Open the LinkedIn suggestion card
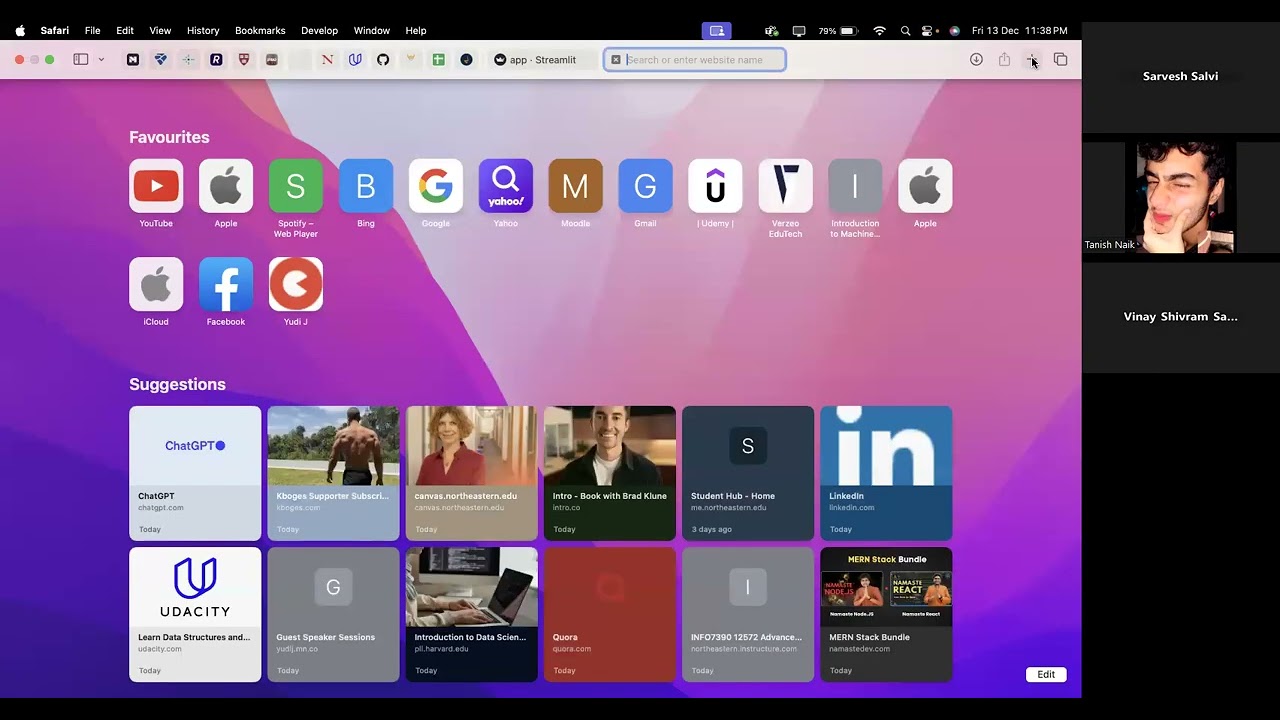Screen dimensions: 1280x720 pos(886,473)
